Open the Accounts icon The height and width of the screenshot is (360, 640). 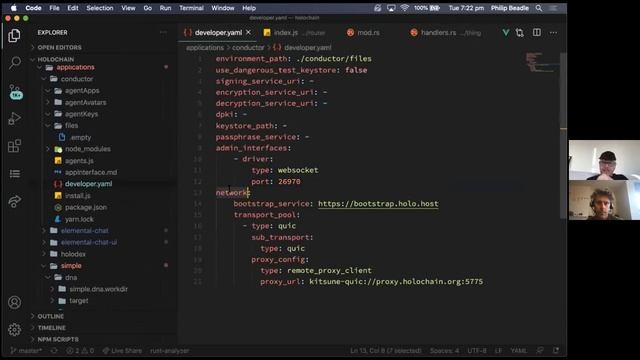tap(14, 302)
